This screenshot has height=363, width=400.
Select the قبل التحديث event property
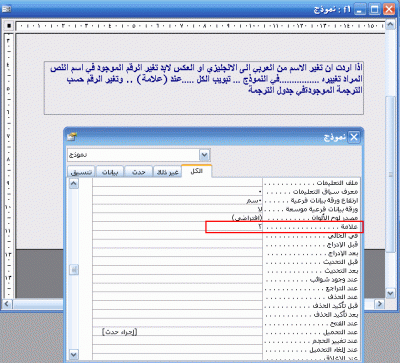(x=312, y=262)
